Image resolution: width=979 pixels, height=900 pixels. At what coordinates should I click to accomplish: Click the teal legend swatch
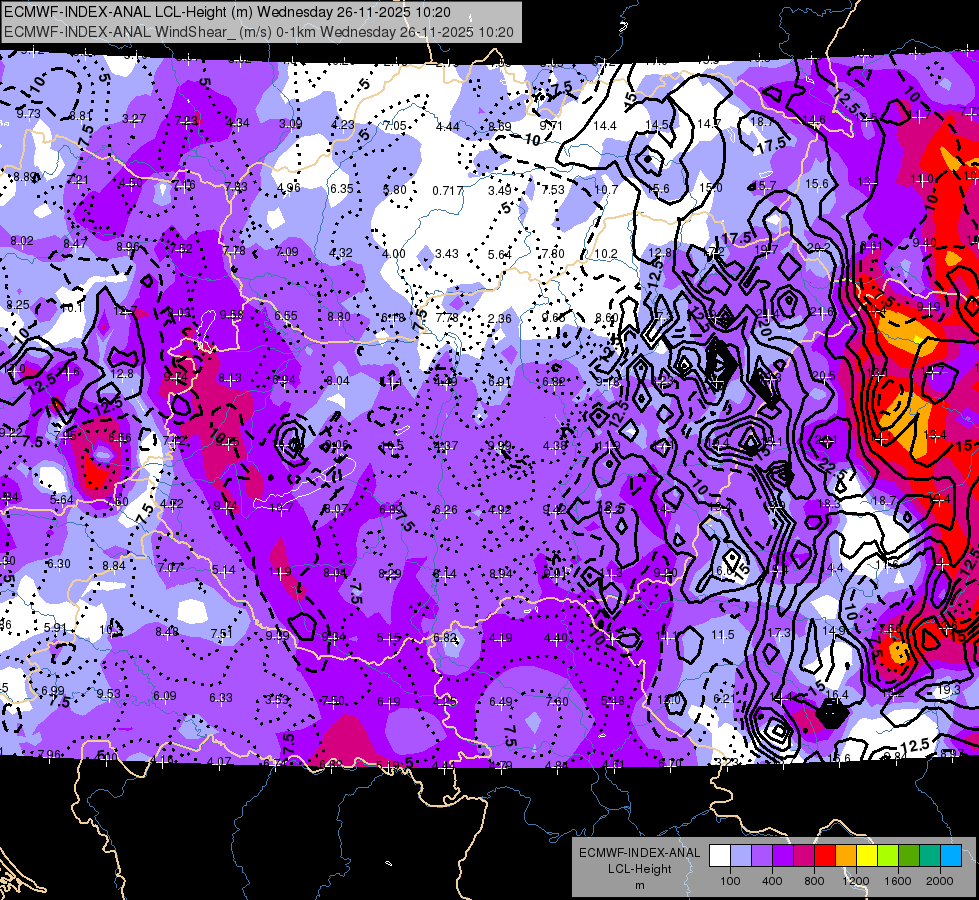coord(930,856)
